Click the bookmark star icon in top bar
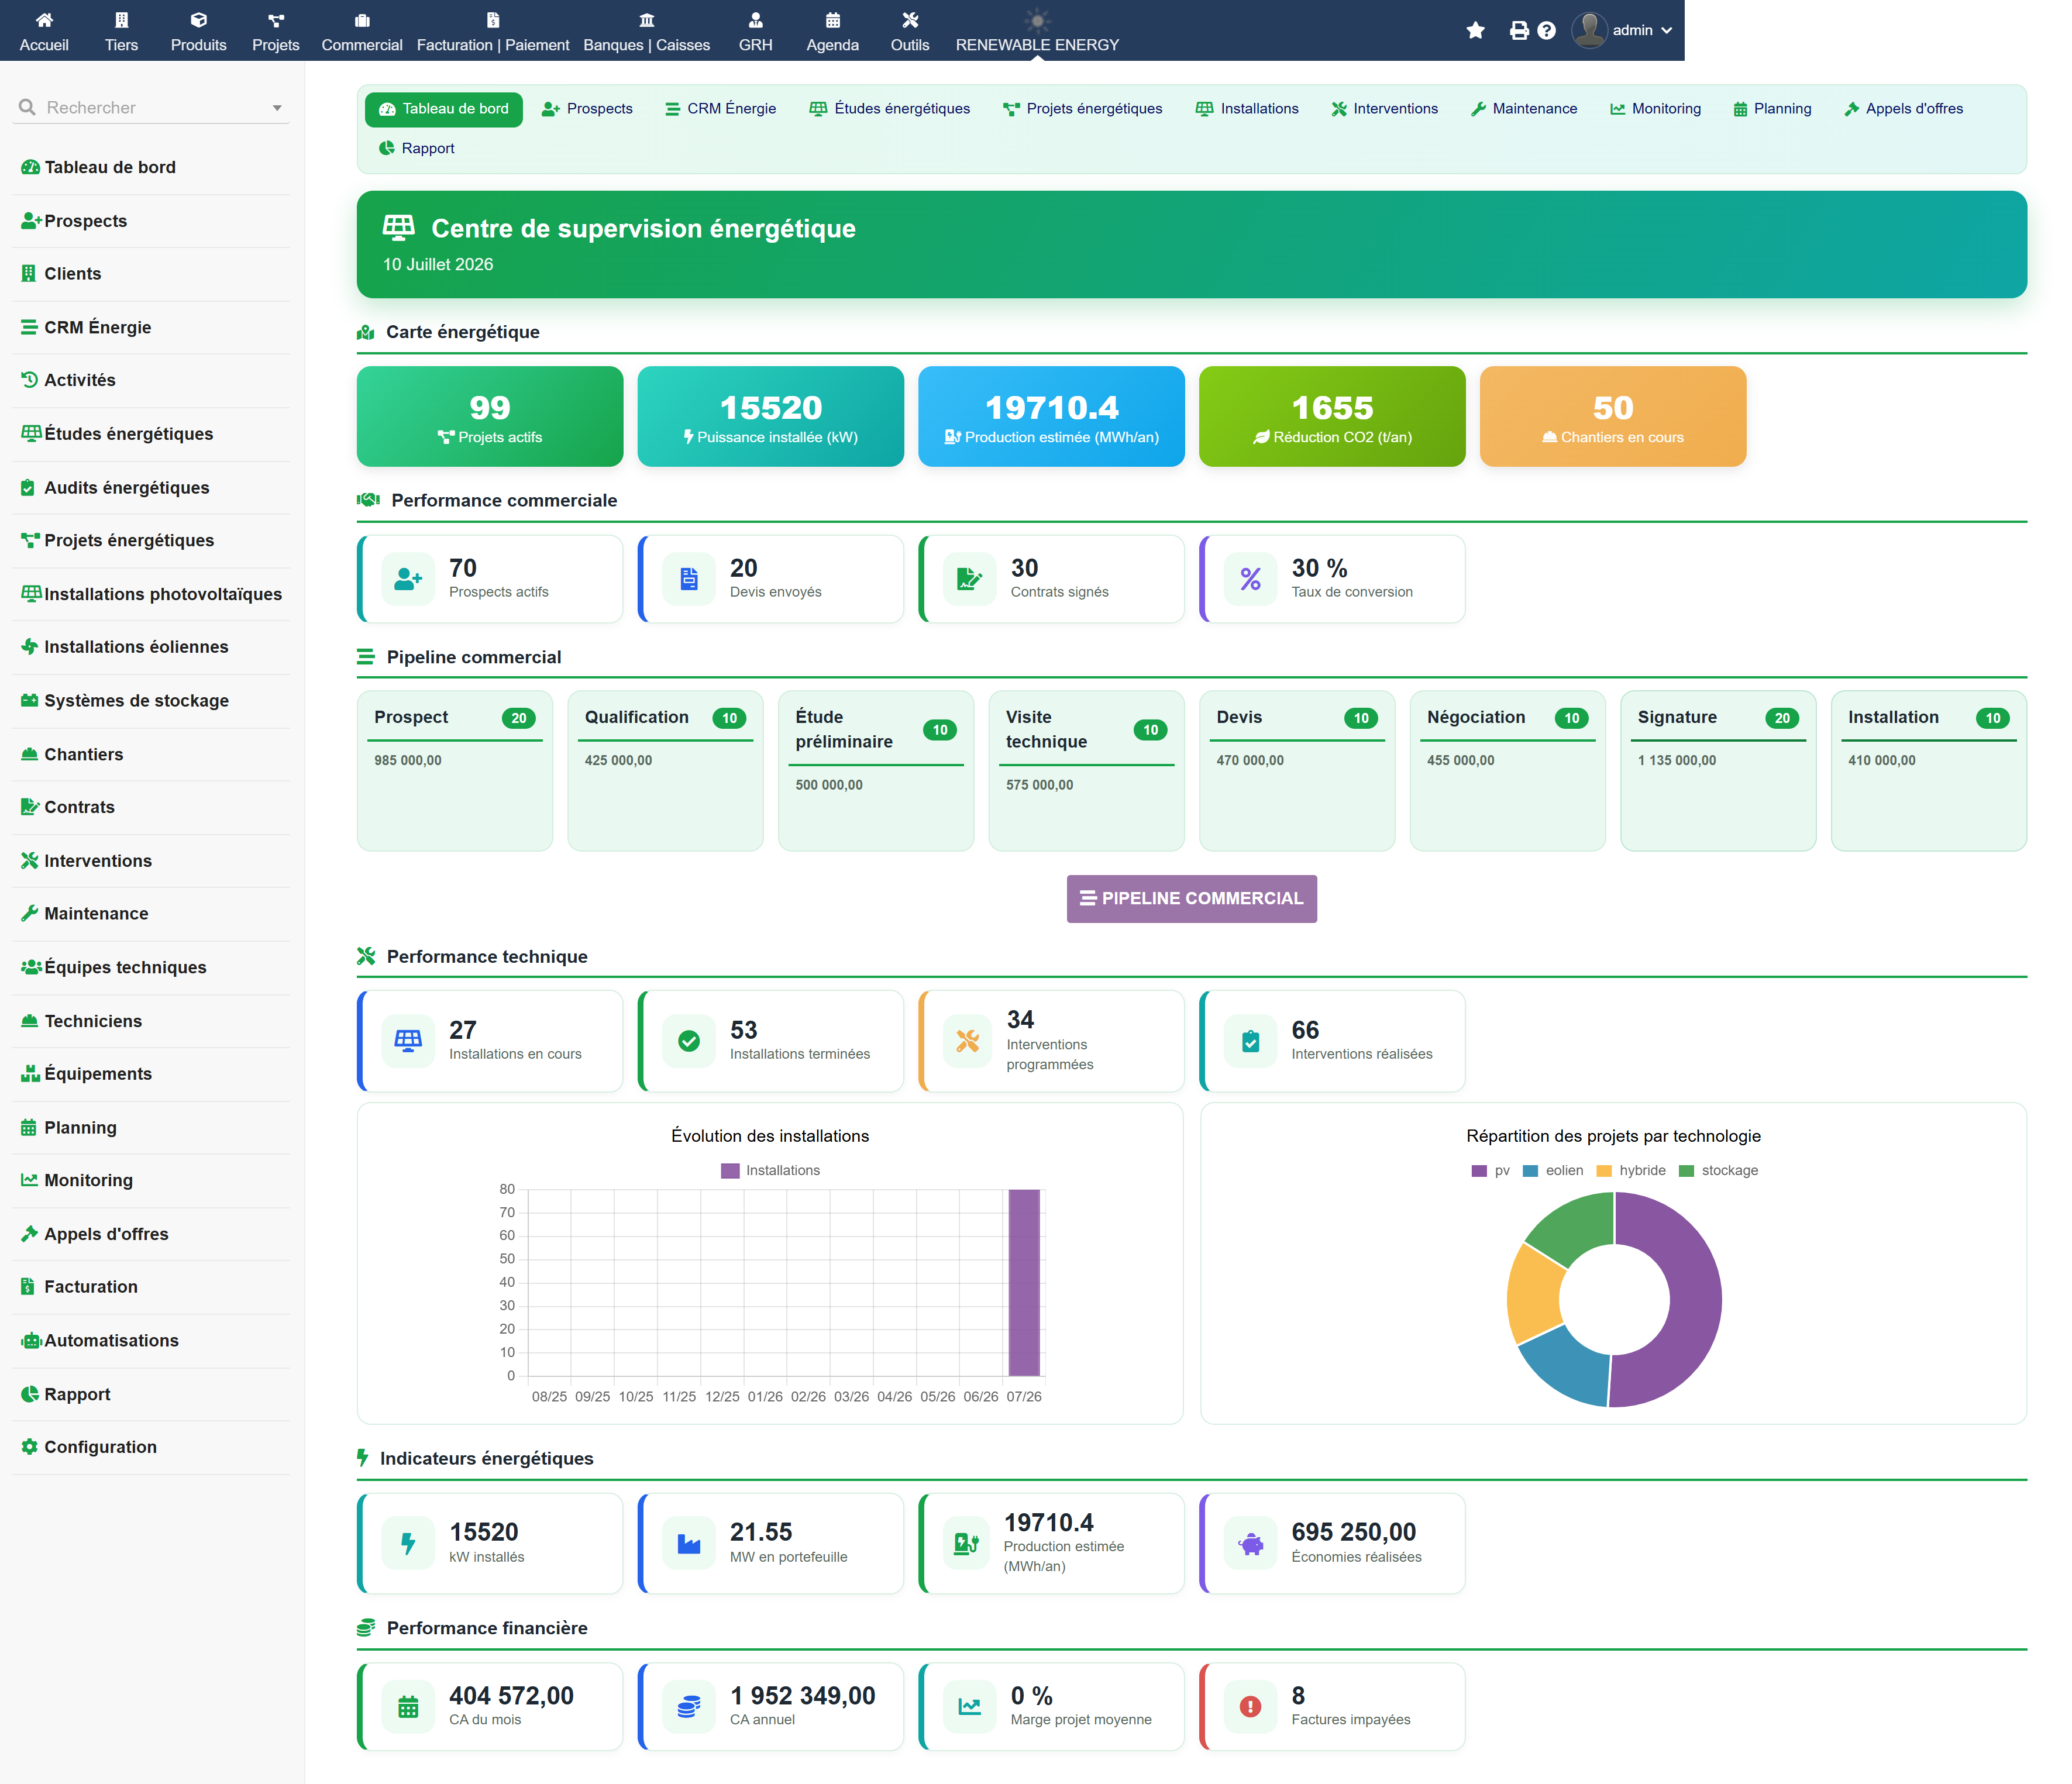This screenshot has height=1784, width=2072. click(1475, 30)
